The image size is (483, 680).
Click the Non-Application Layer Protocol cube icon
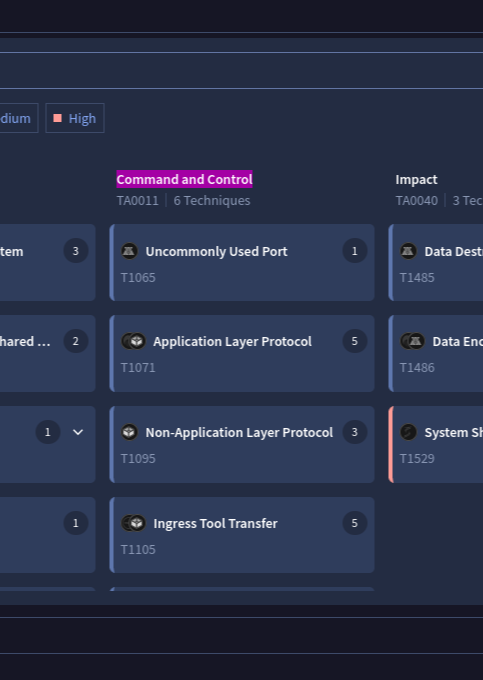tap(129, 432)
